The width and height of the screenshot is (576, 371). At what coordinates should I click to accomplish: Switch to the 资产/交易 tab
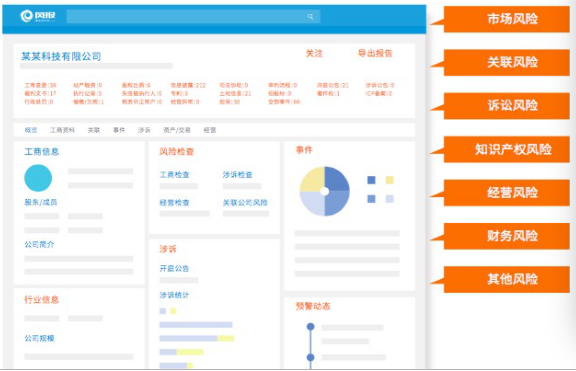coord(177,130)
